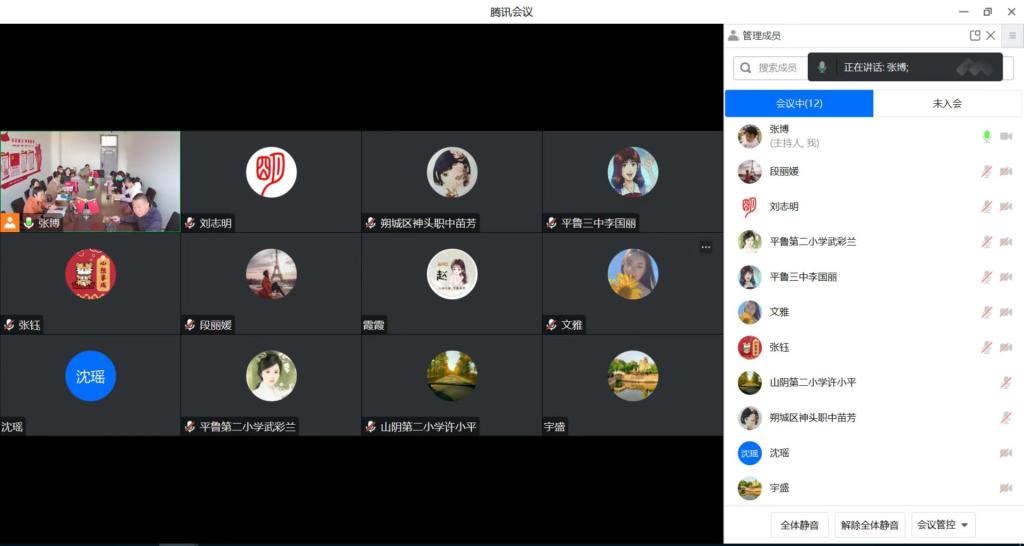Toggle 张博's camera icon in member list

point(1006,136)
